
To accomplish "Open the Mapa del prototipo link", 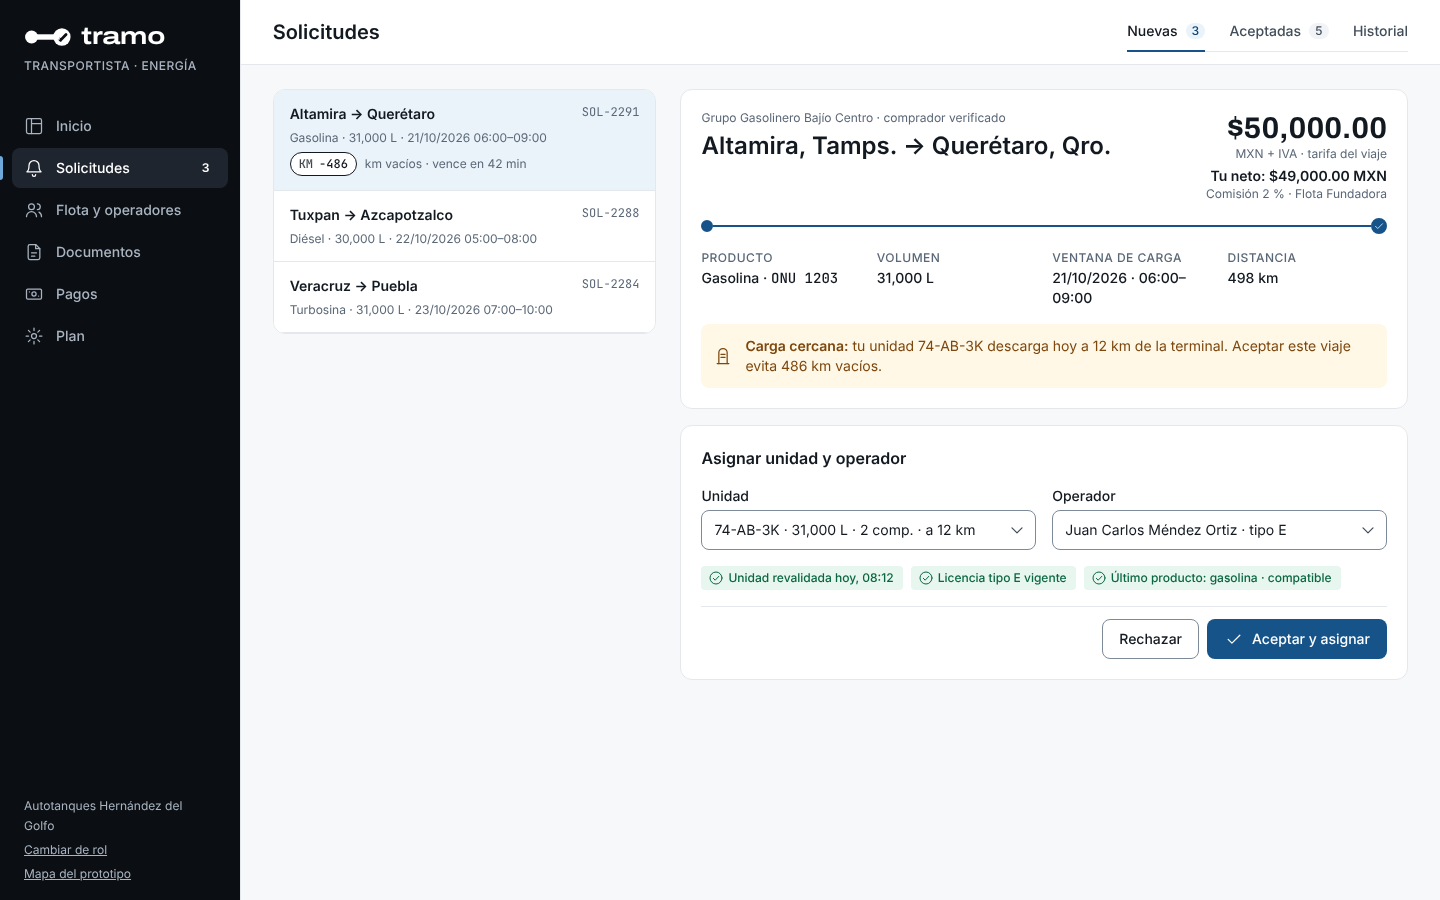I will (77, 874).
